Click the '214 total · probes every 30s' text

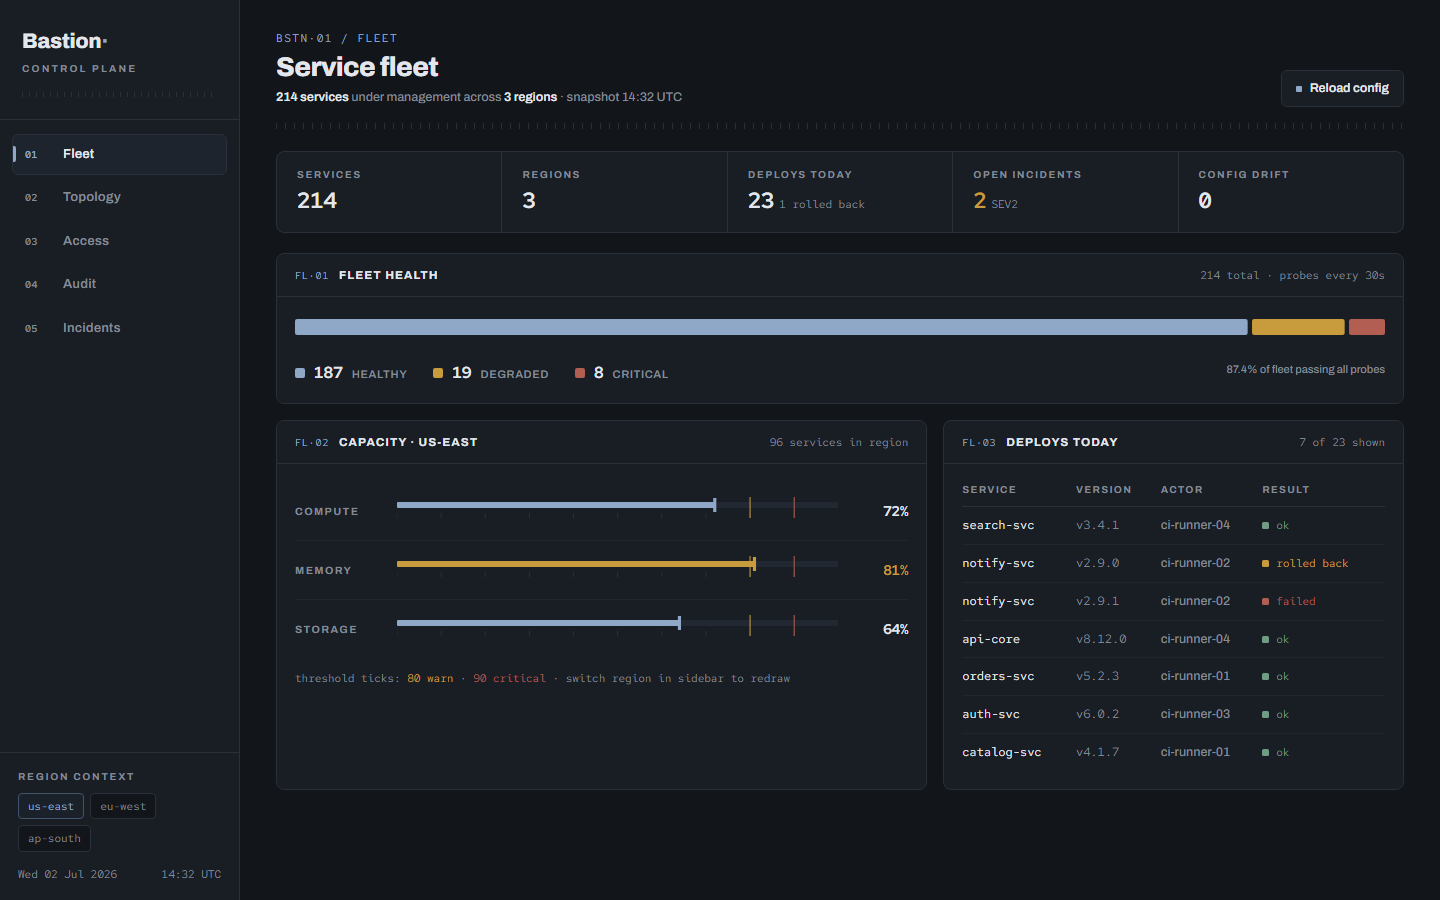click(1292, 275)
